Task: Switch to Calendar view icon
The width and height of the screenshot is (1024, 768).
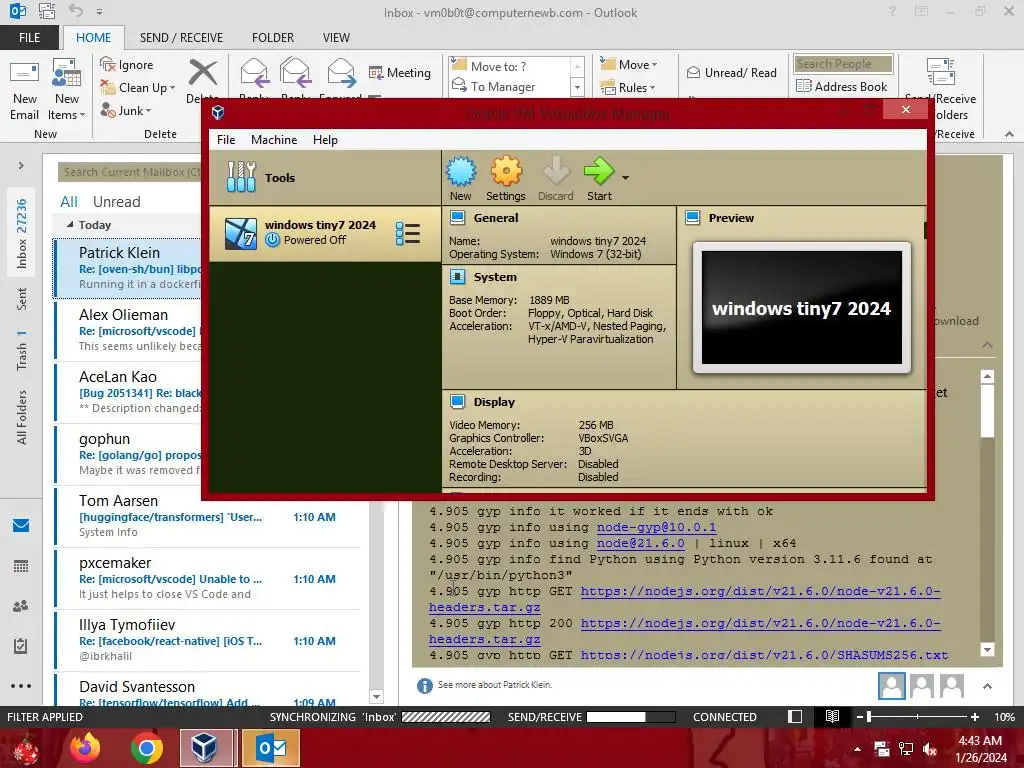Action: (21, 566)
